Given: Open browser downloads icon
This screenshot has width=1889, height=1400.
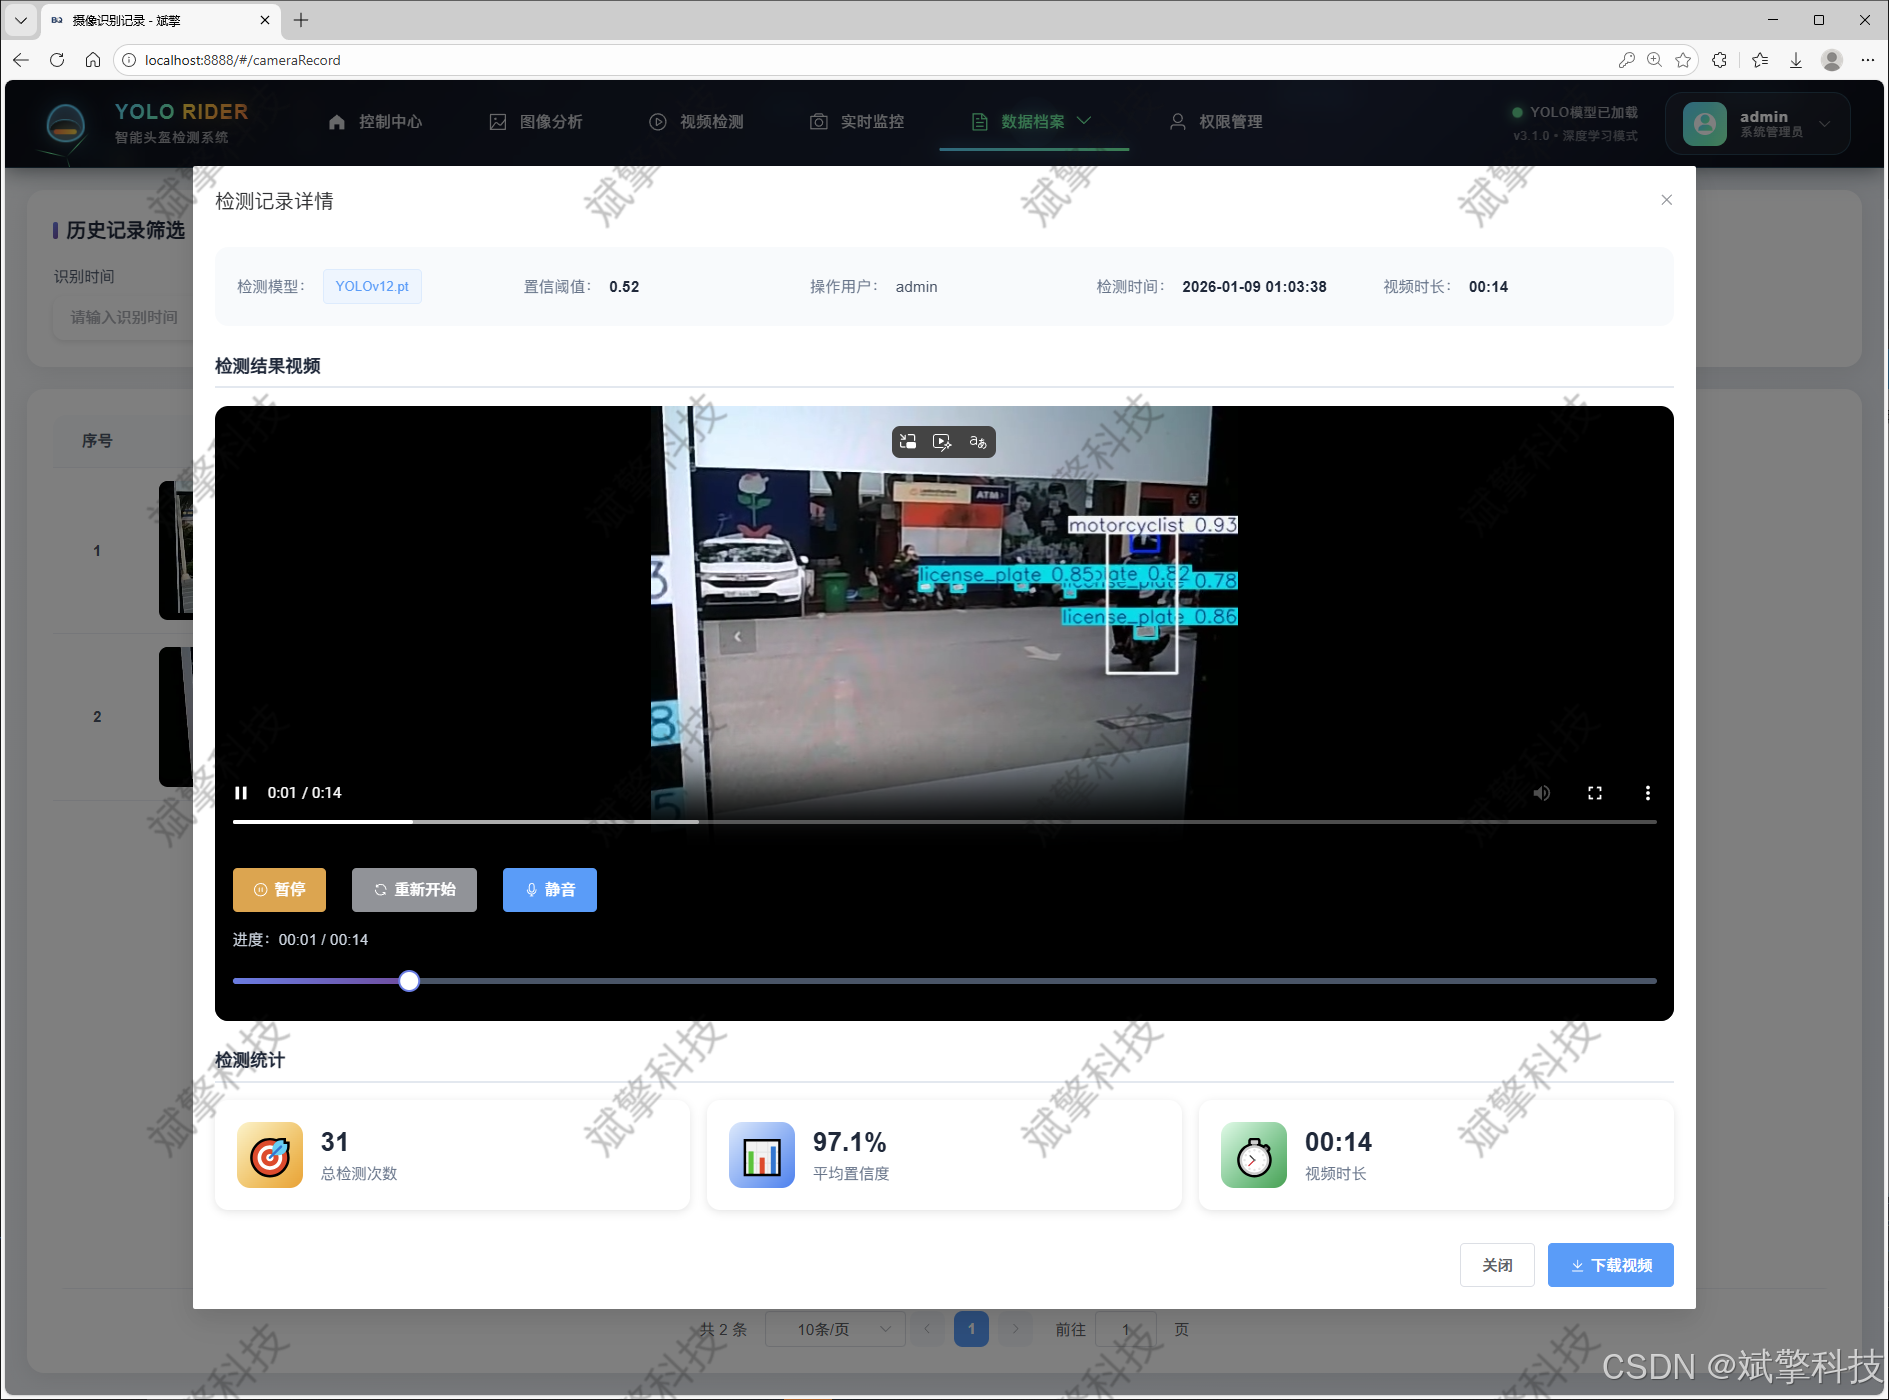Looking at the screenshot, I should click(1796, 60).
